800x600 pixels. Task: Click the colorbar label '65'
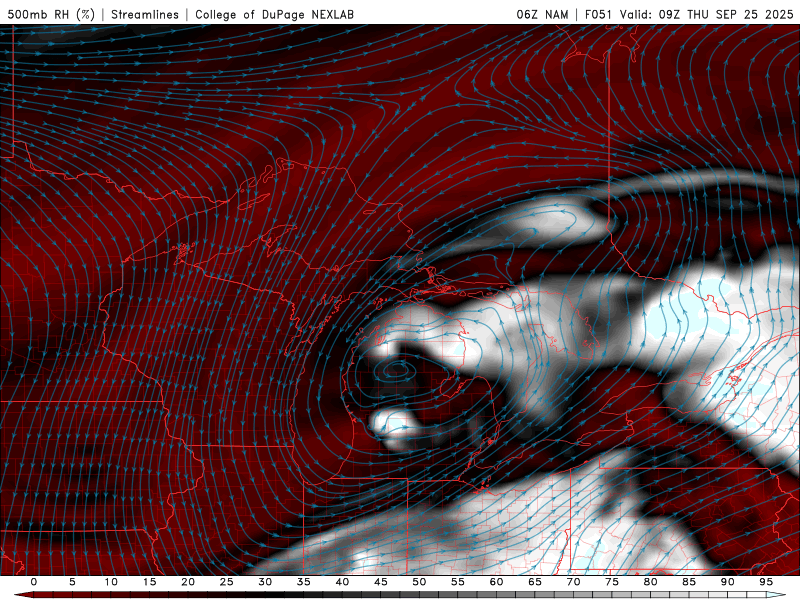coord(535,582)
